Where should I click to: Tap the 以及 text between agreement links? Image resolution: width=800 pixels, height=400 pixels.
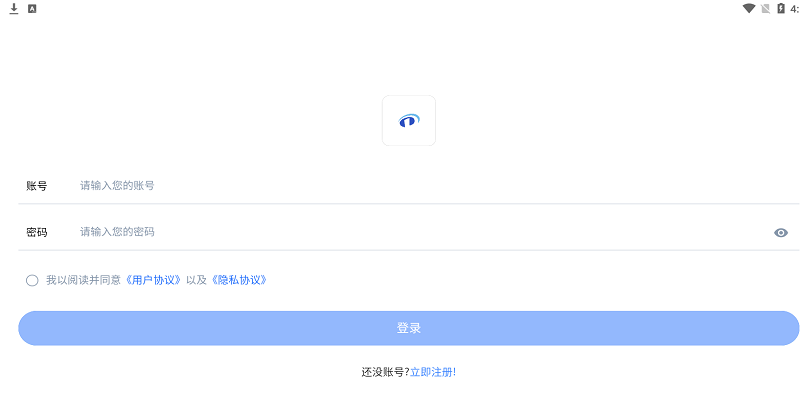point(196,280)
